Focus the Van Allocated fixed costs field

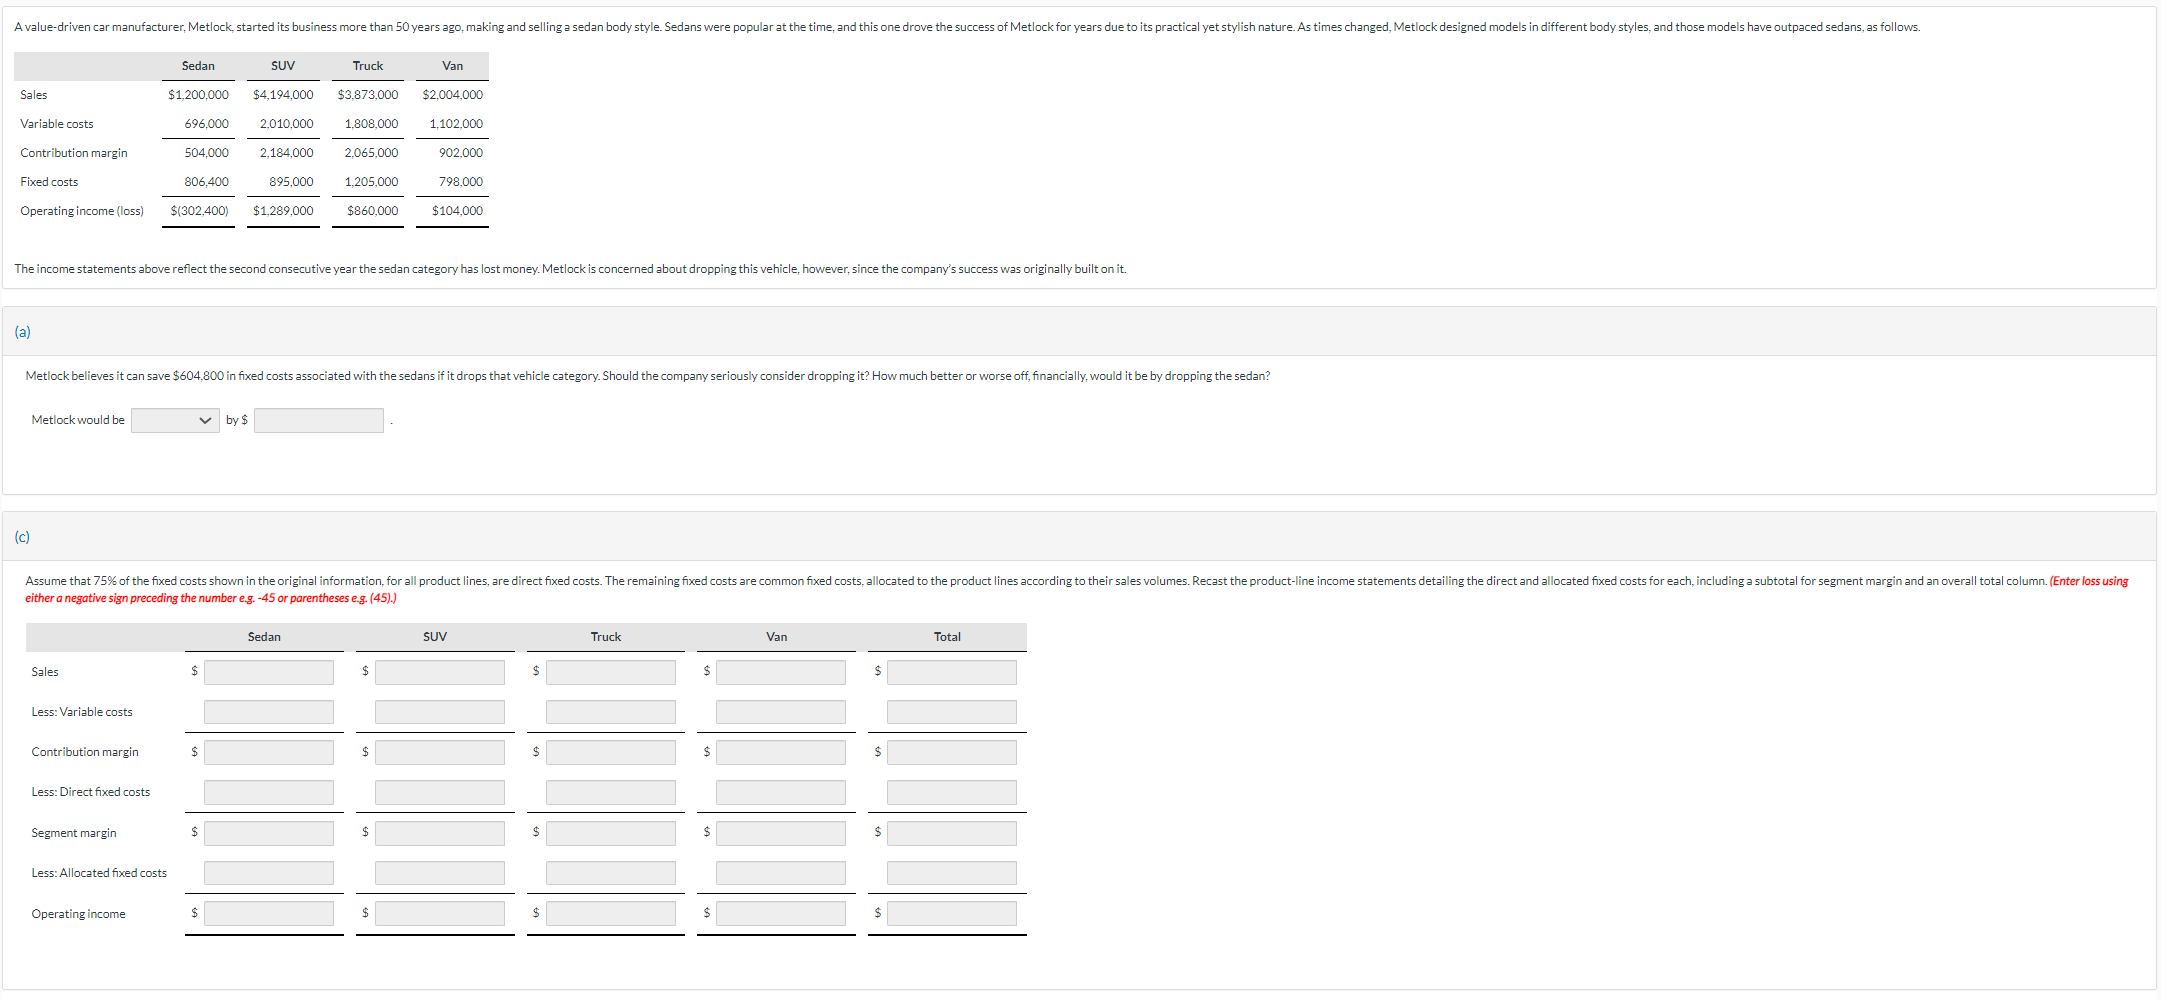click(x=781, y=873)
